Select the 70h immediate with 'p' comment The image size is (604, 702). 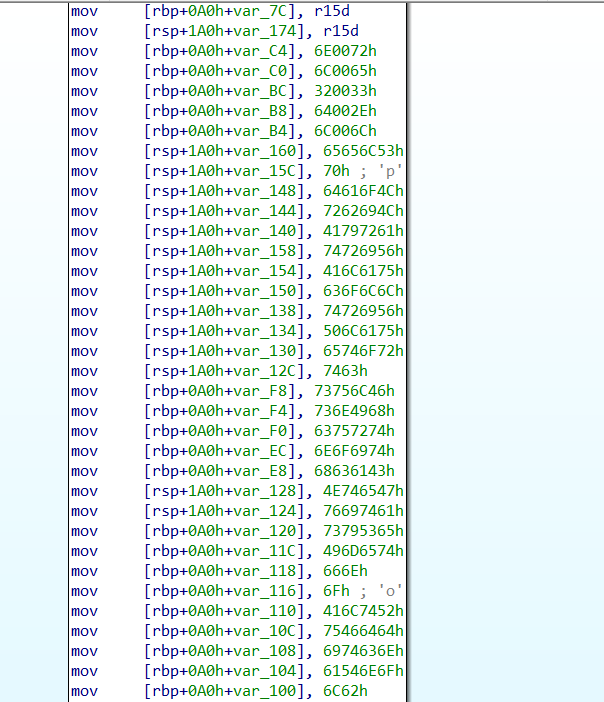(336, 171)
